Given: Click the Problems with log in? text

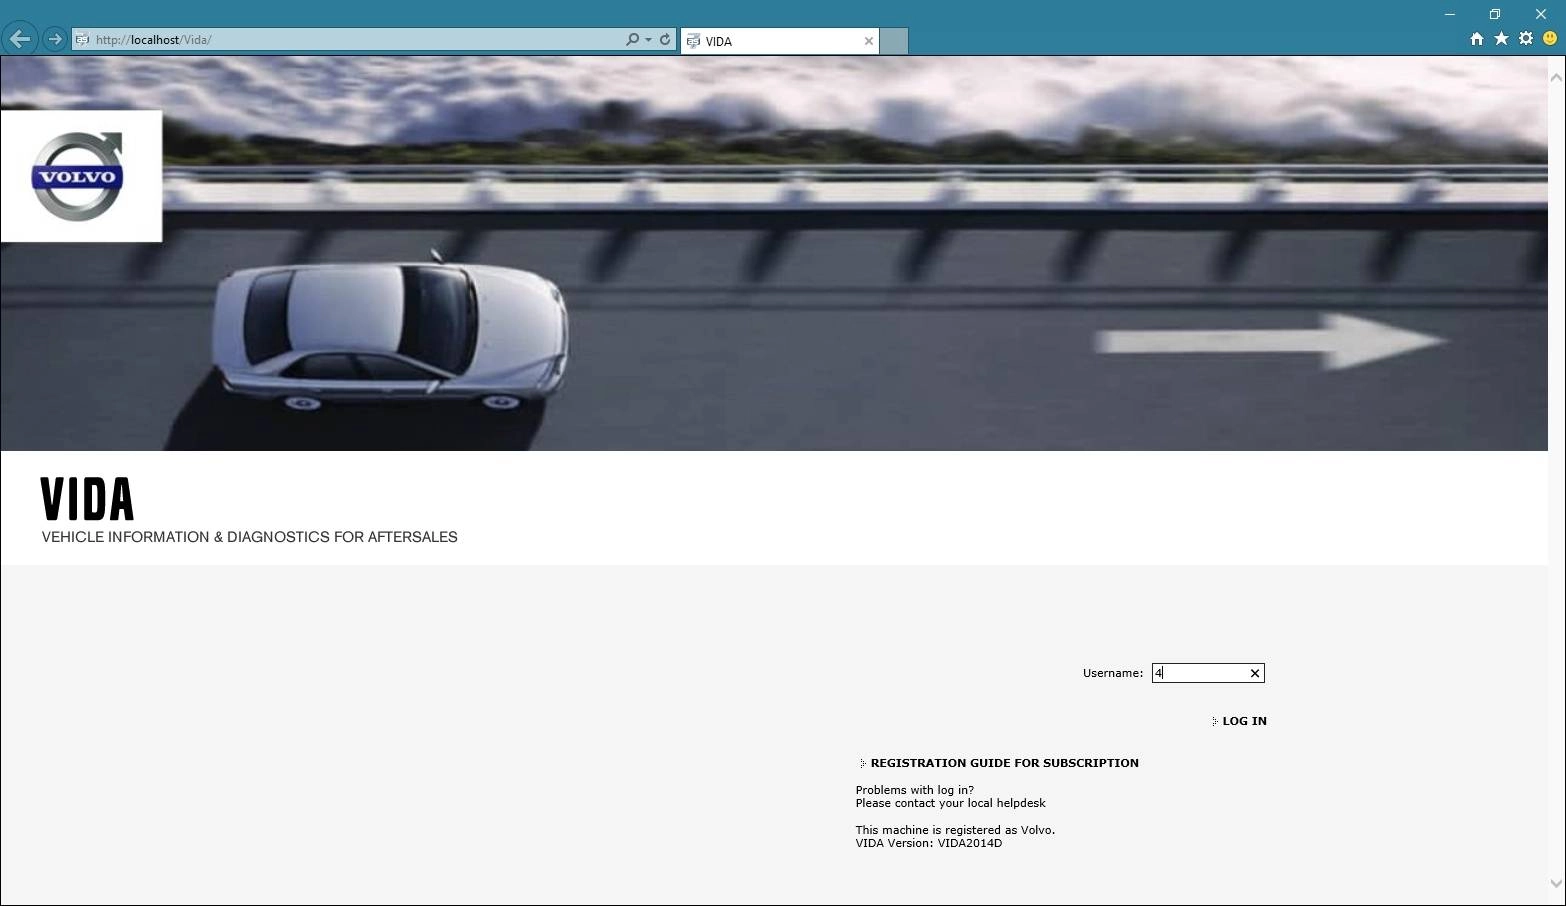Looking at the screenshot, I should point(914,790).
